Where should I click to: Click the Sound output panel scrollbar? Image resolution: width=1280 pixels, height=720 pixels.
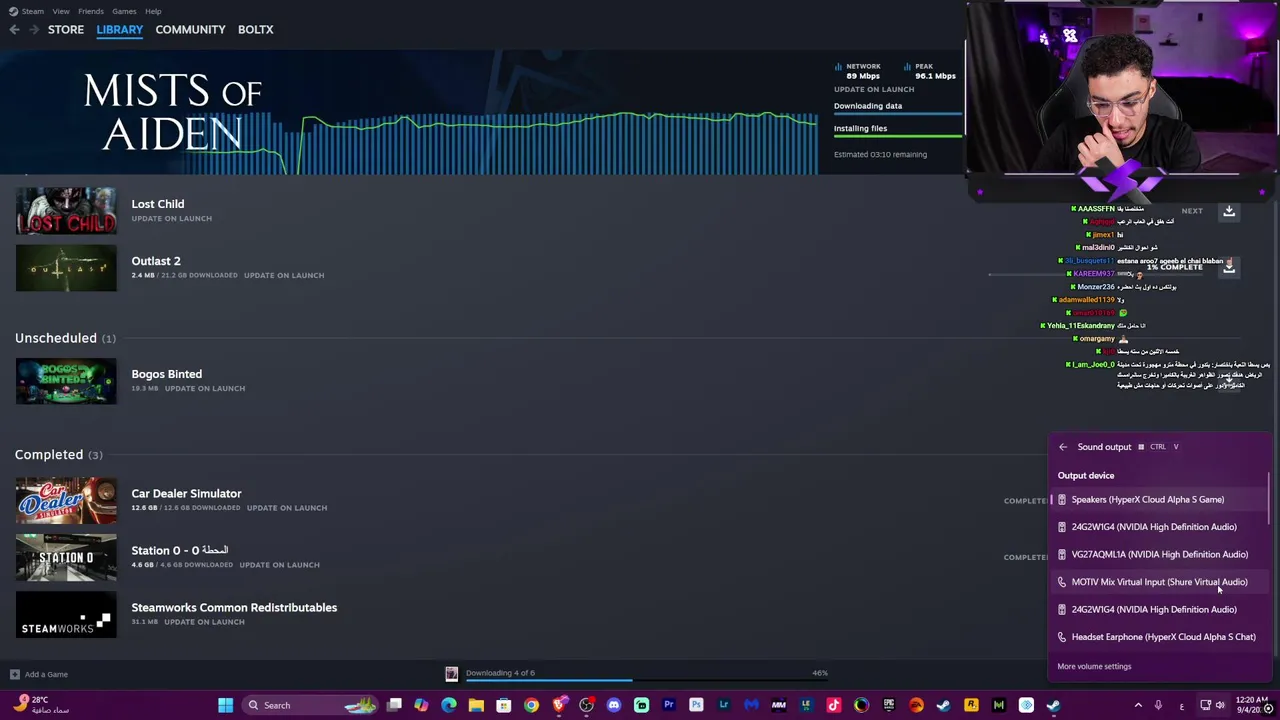[1269, 497]
